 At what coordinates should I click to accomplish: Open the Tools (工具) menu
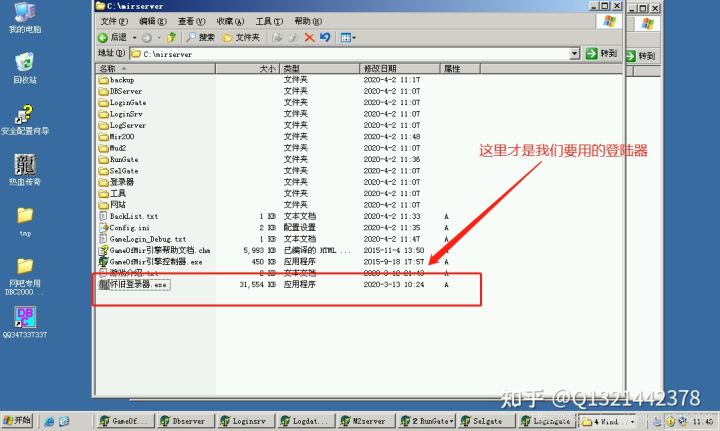click(x=264, y=20)
